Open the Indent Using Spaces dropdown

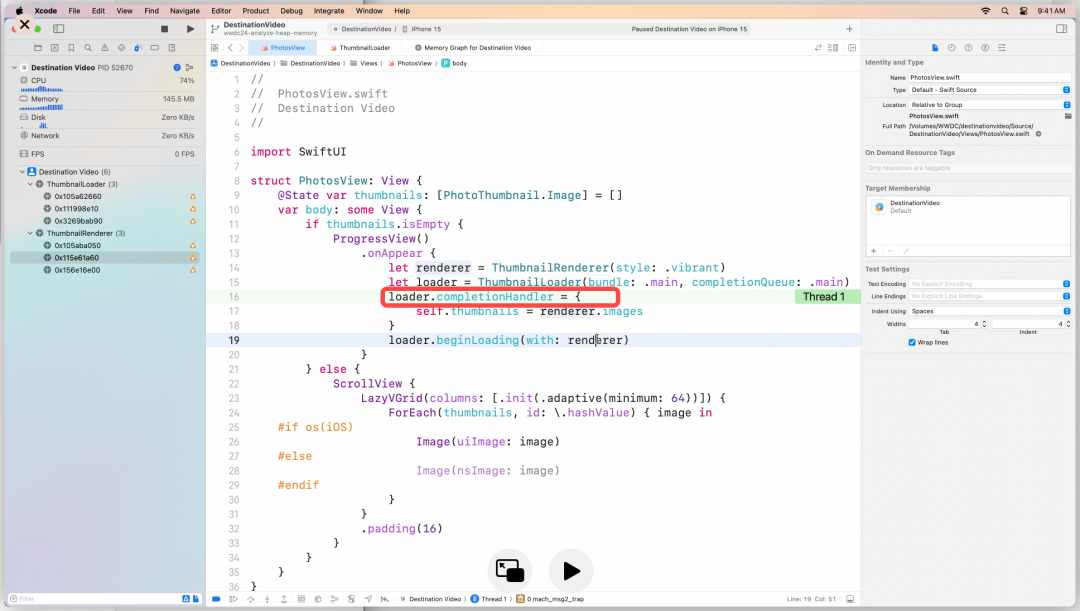click(x=990, y=311)
